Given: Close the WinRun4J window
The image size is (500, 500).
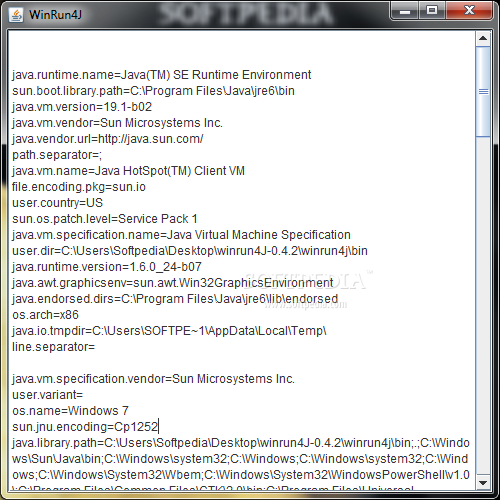Looking at the screenshot, I should point(469,11).
